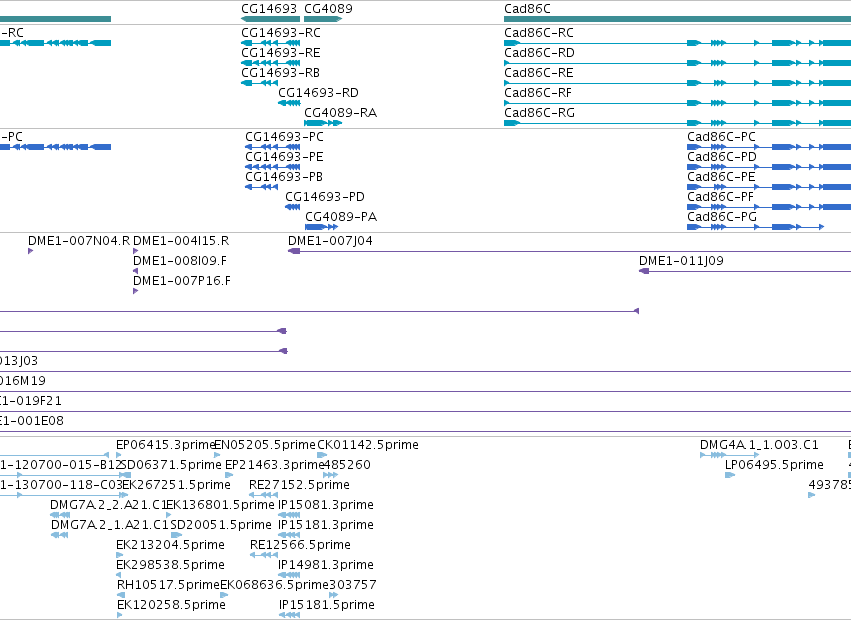Click CG14693-PD coding exon glyph

[293, 207]
